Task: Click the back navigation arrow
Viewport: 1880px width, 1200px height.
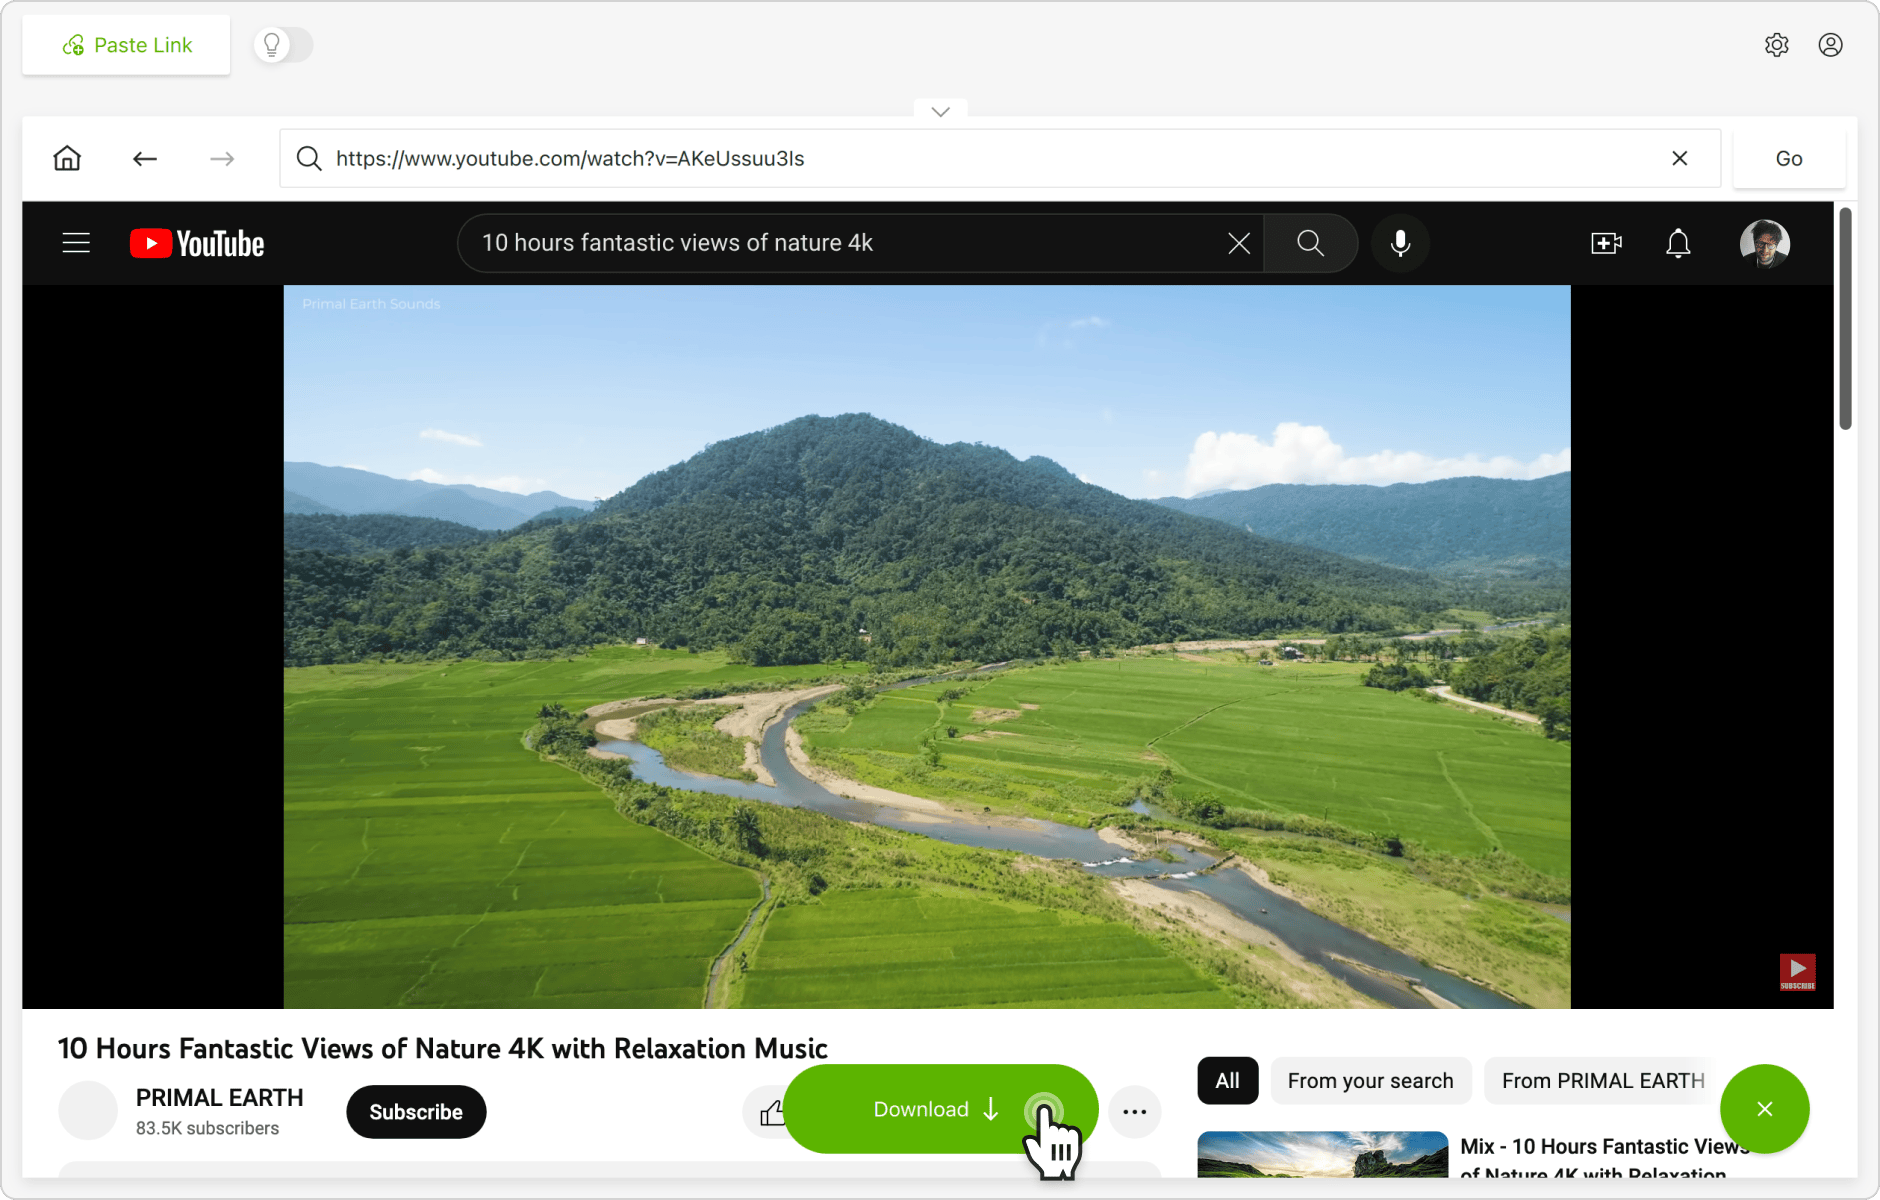Action: point(144,158)
